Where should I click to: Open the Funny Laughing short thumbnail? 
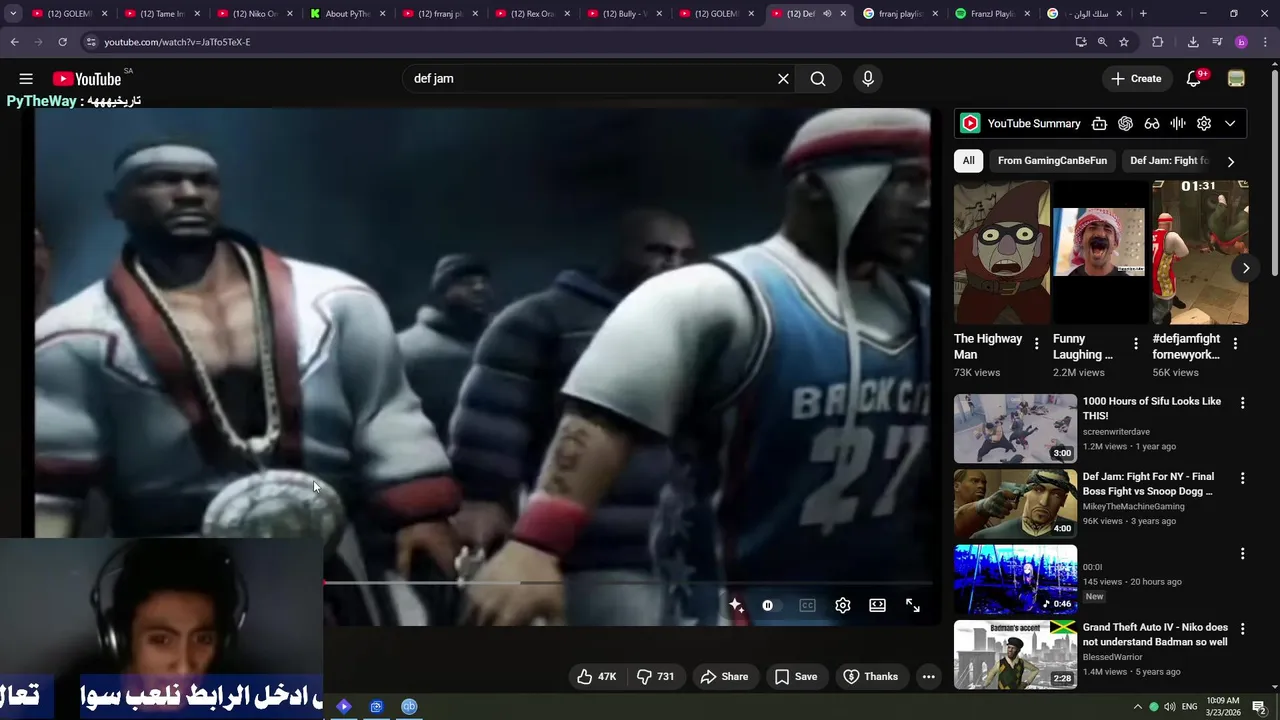click(x=1098, y=252)
